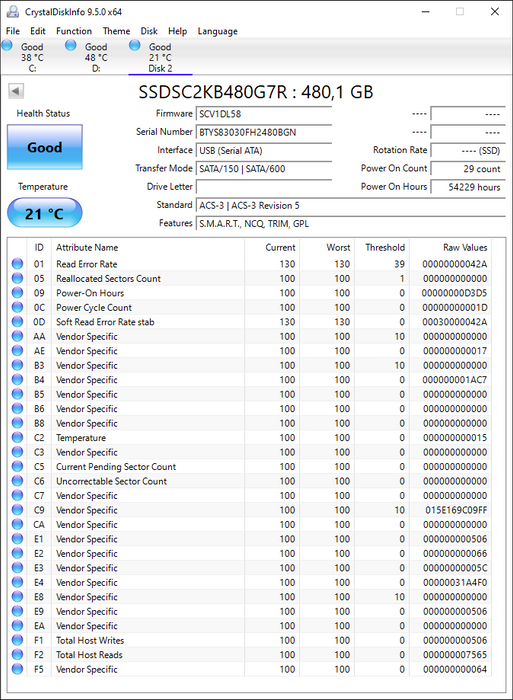Open the Help menu
The width and height of the screenshot is (513, 700).
pos(177,31)
